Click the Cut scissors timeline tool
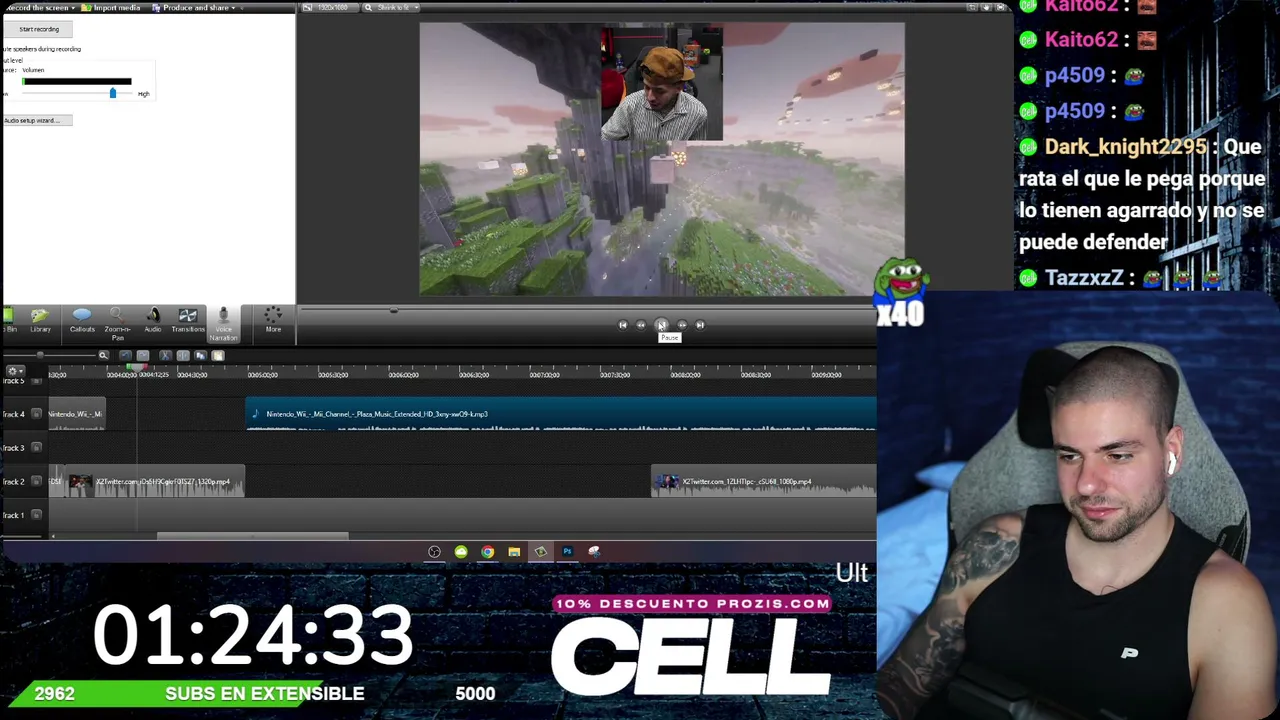This screenshot has height=720, width=1280. coord(165,356)
